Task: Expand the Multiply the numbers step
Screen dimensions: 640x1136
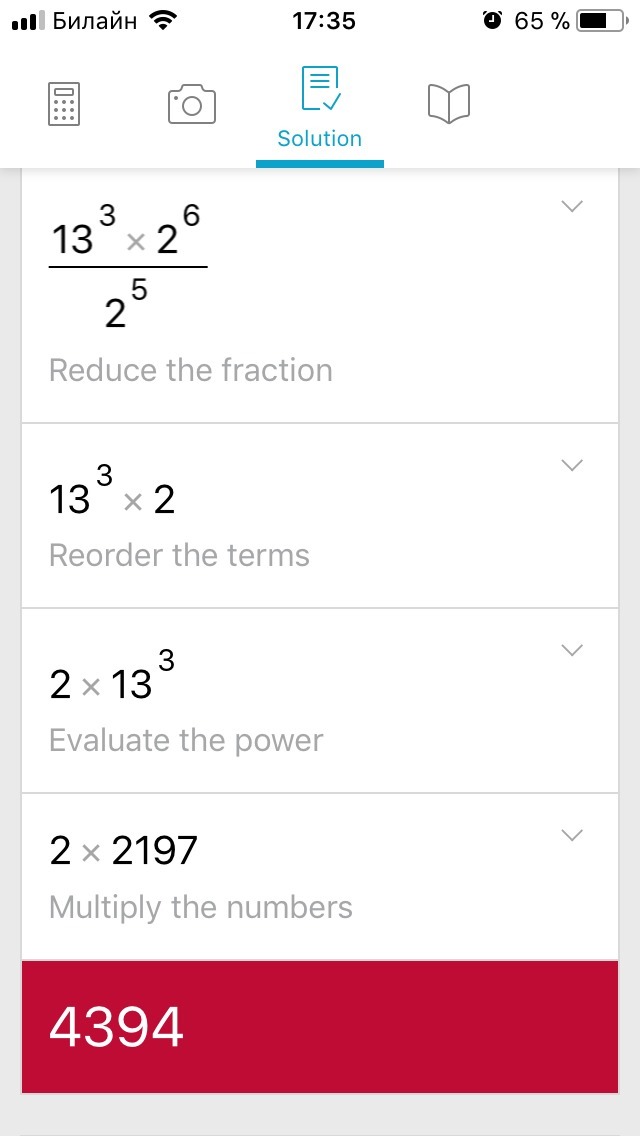Action: tap(572, 835)
